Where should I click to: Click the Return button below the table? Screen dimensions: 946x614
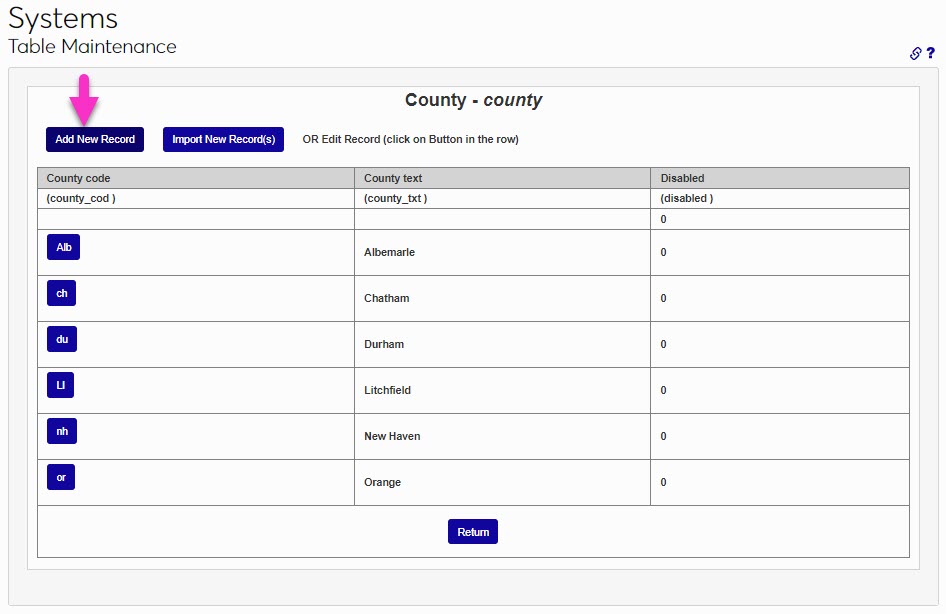472,531
